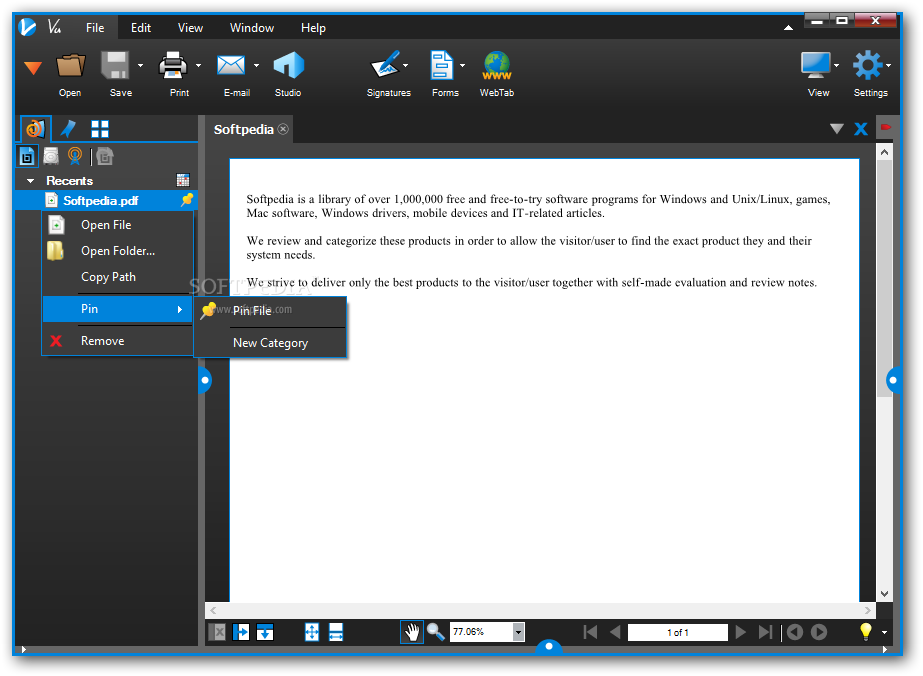Image resolution: width=923 pixels, height=676 pixels.
Task: Open the Signatures dropdown arrow
Action: (406, 65)
